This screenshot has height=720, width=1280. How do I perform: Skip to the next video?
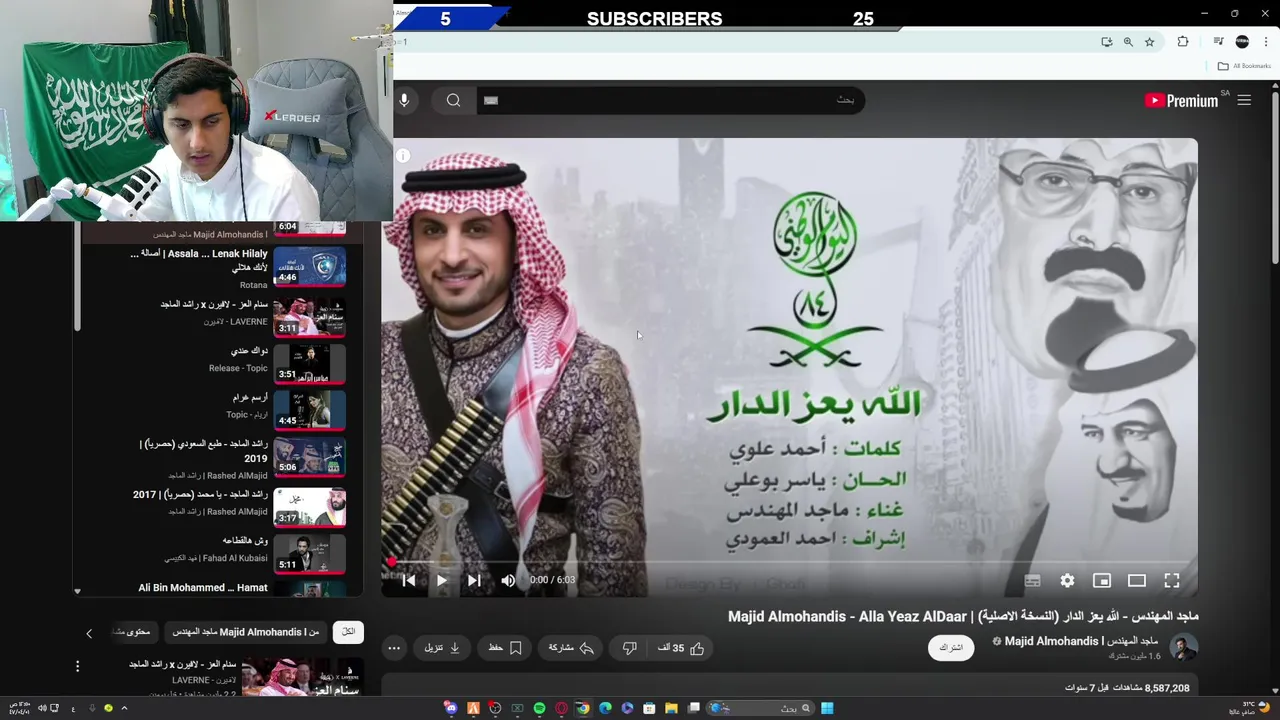[x=474, y=580]
